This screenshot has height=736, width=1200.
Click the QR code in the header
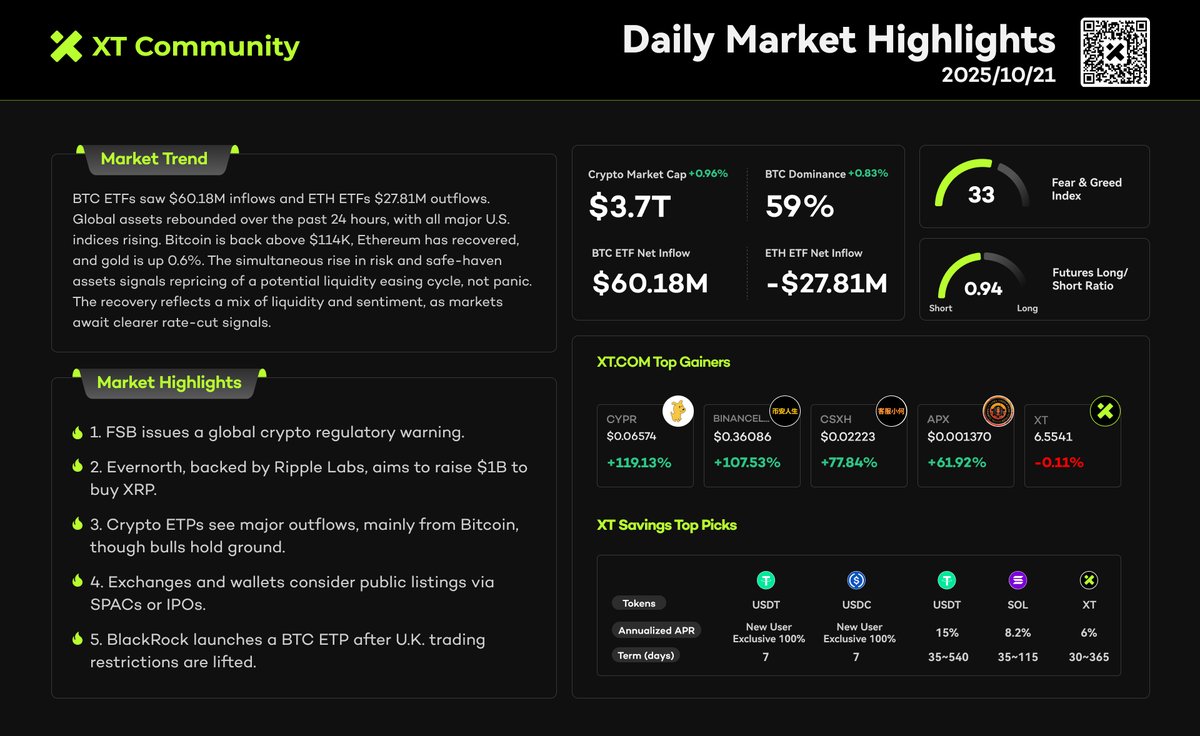1115,52
